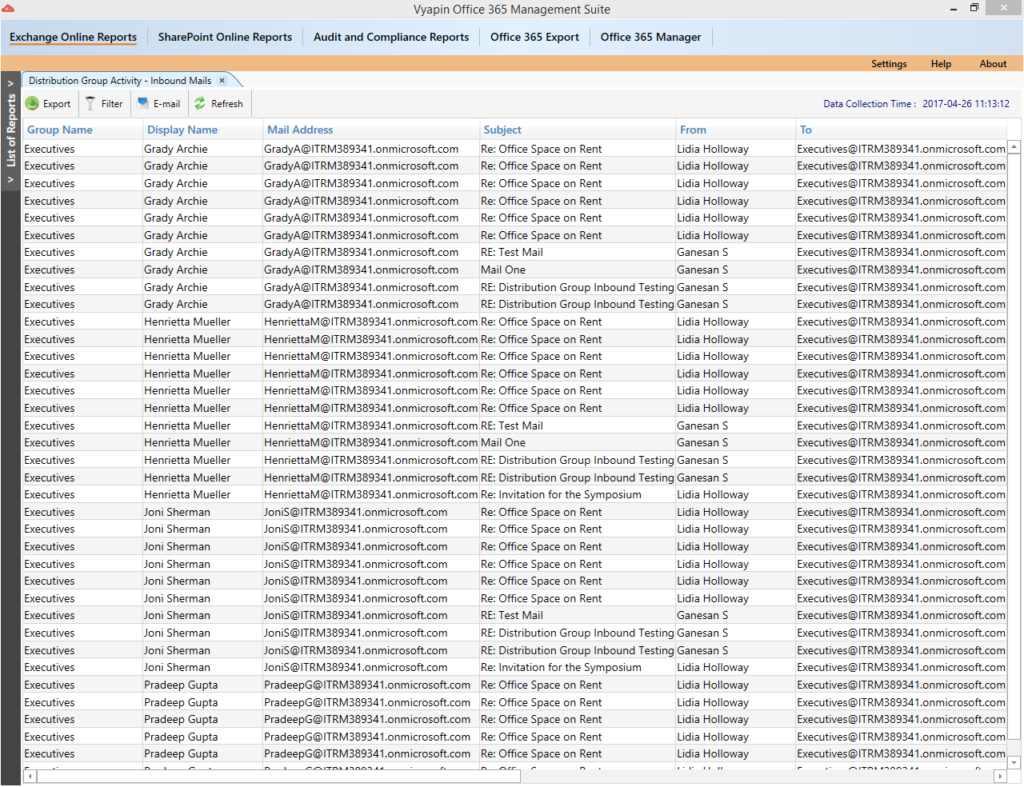Click the green Export icon
The image size is (1024, 787).
32,103
